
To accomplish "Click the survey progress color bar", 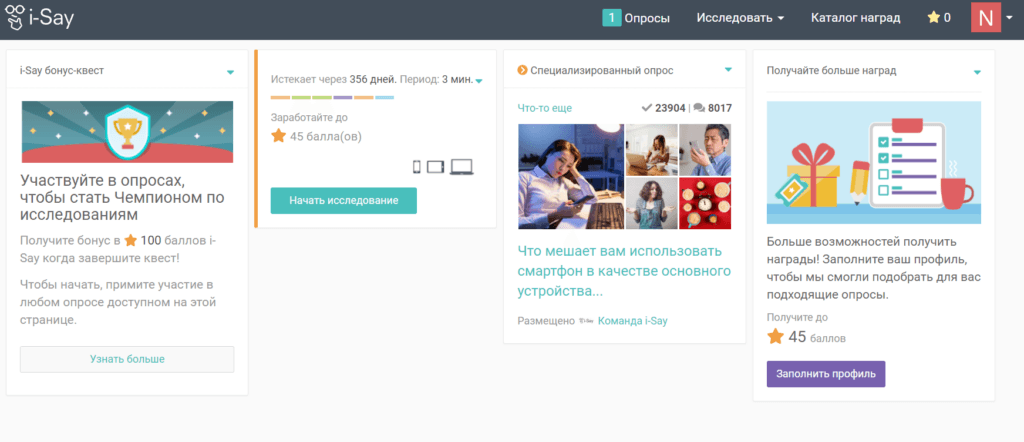I will click(332, 98).
